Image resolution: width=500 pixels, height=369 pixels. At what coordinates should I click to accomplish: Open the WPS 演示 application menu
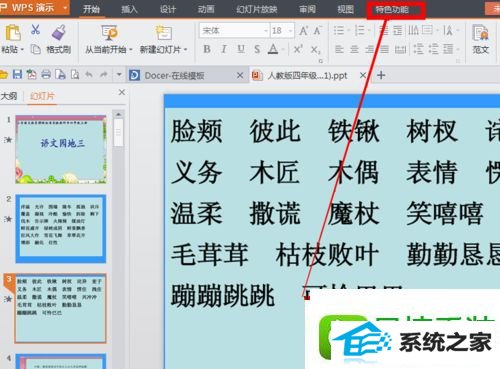pos(34,7)
